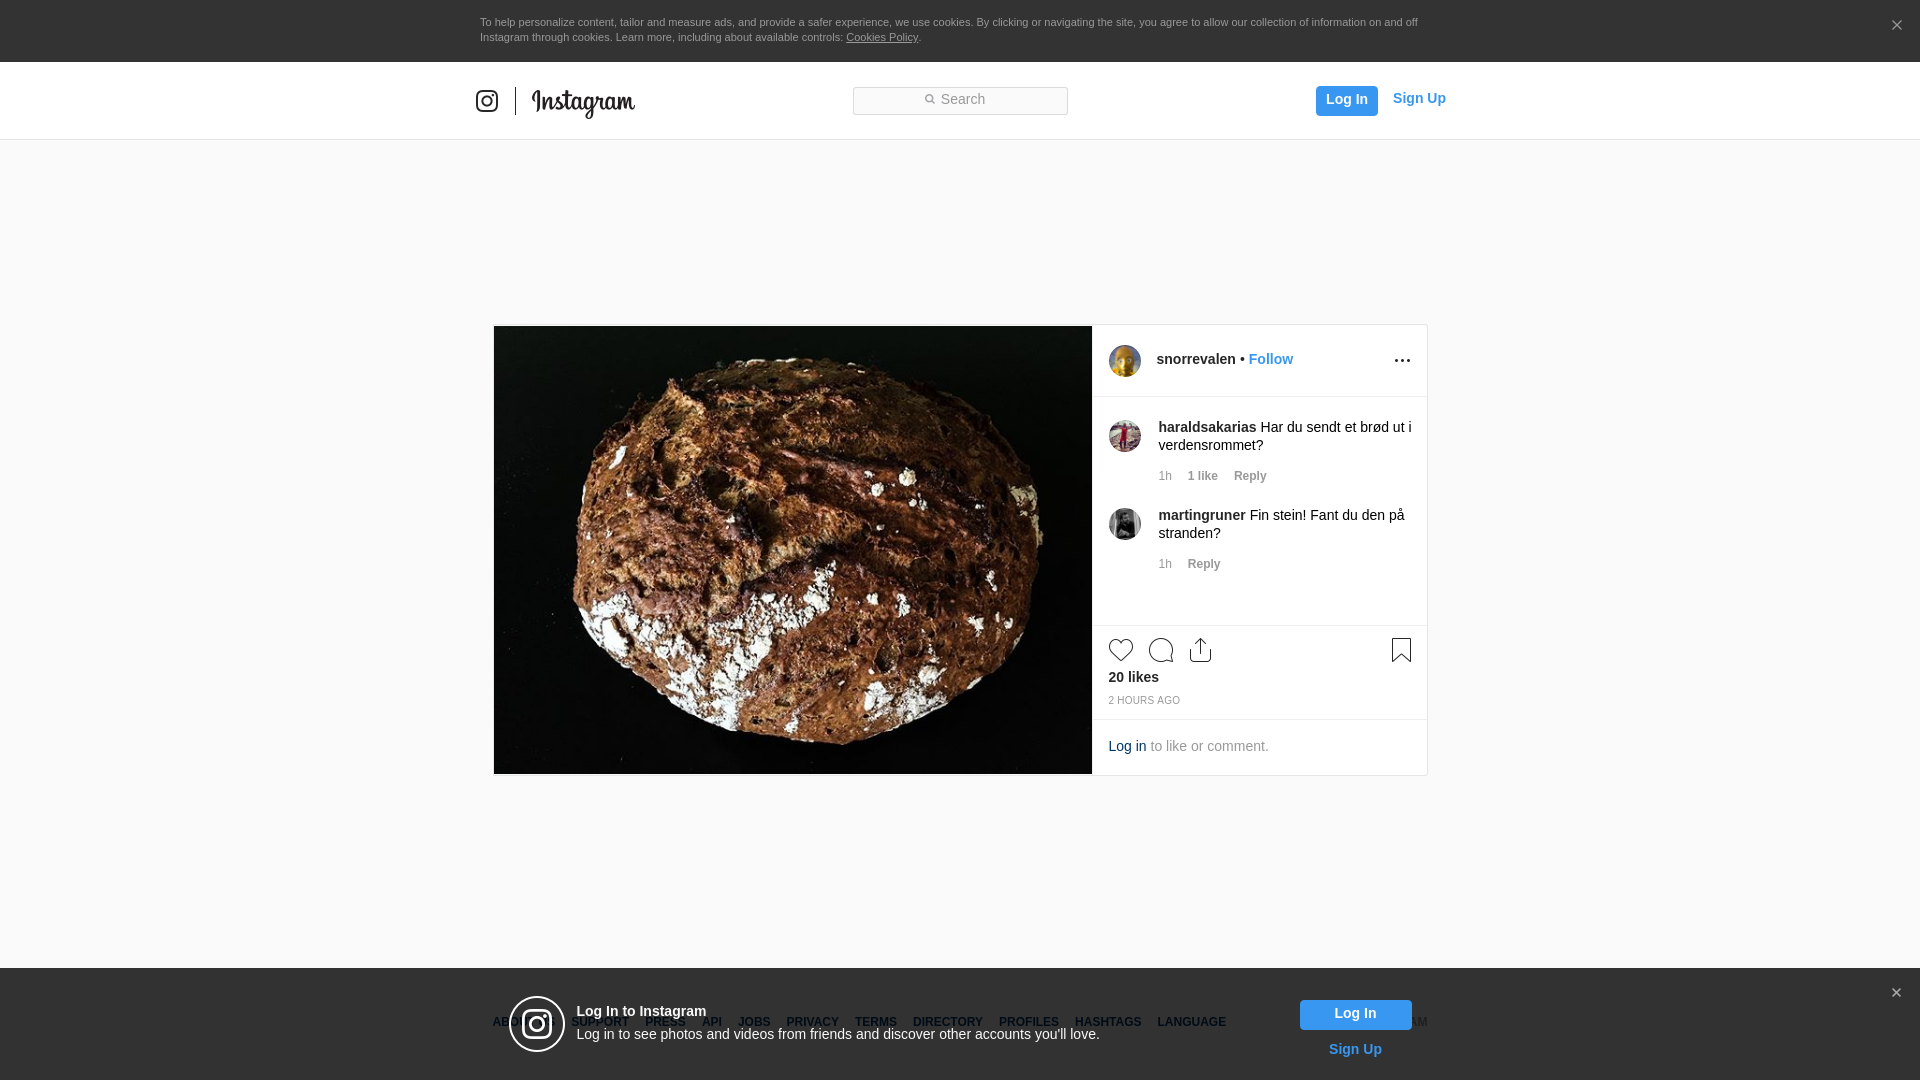
Task: View the 20 likes list
Action: pyautogui.click(x=1134, y=677)
